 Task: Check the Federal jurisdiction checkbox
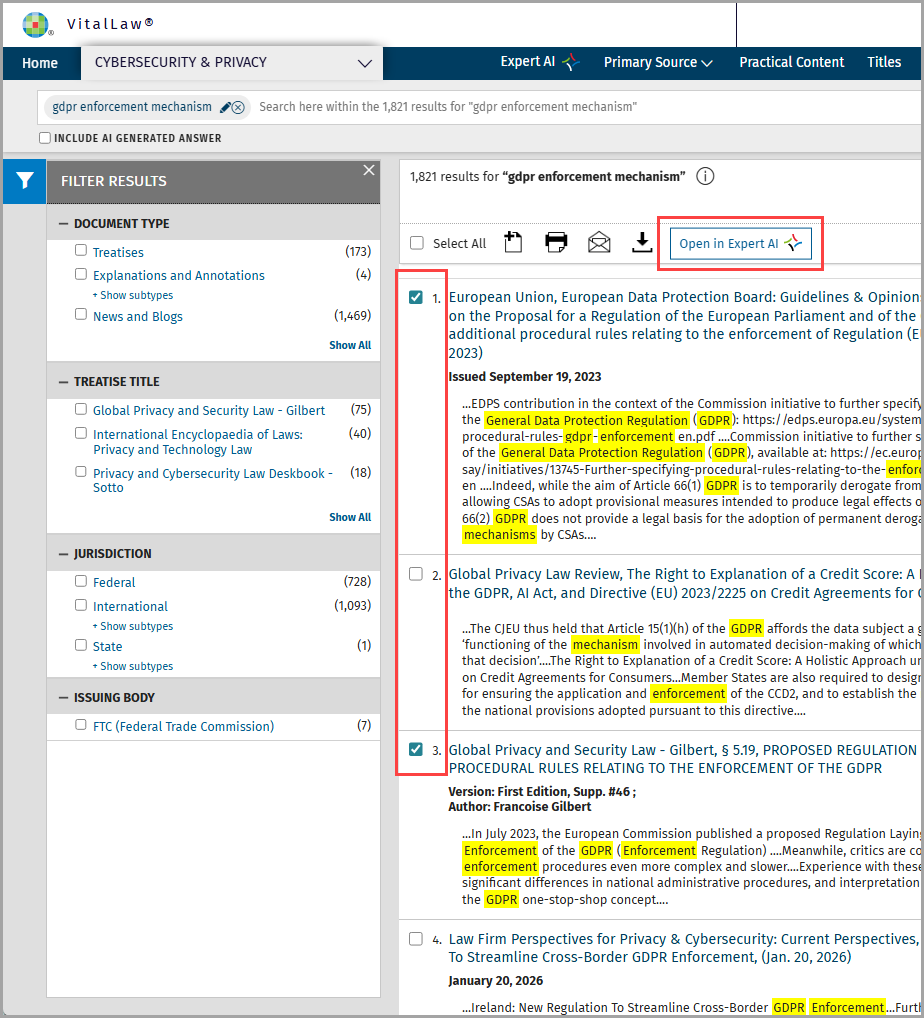(x=81, y=581)
